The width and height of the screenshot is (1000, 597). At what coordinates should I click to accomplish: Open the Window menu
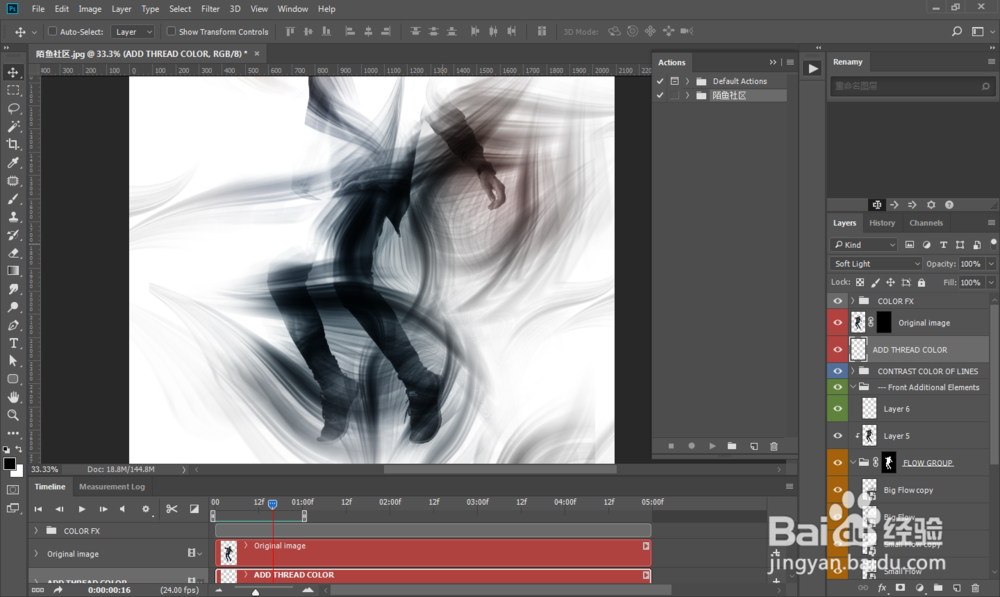[293, 9]
